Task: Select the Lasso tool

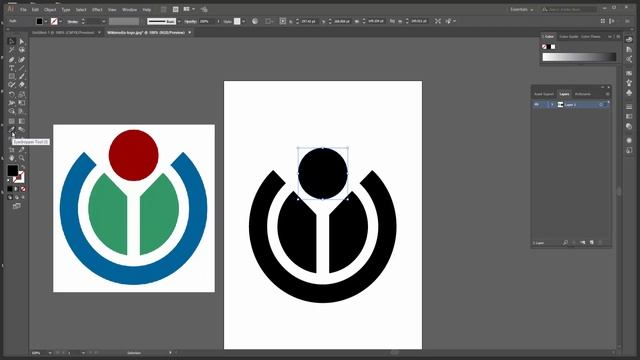Action: point(22,50)
